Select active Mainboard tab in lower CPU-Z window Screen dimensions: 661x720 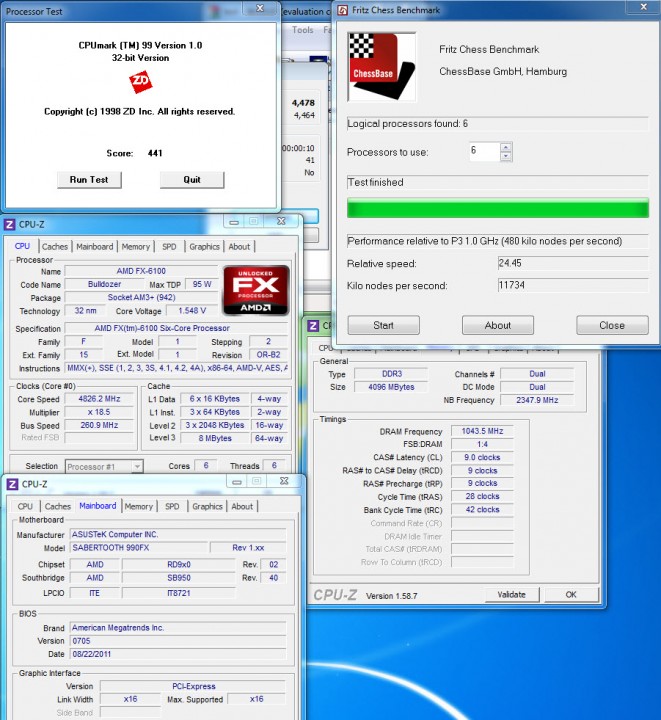click(98, 506)
